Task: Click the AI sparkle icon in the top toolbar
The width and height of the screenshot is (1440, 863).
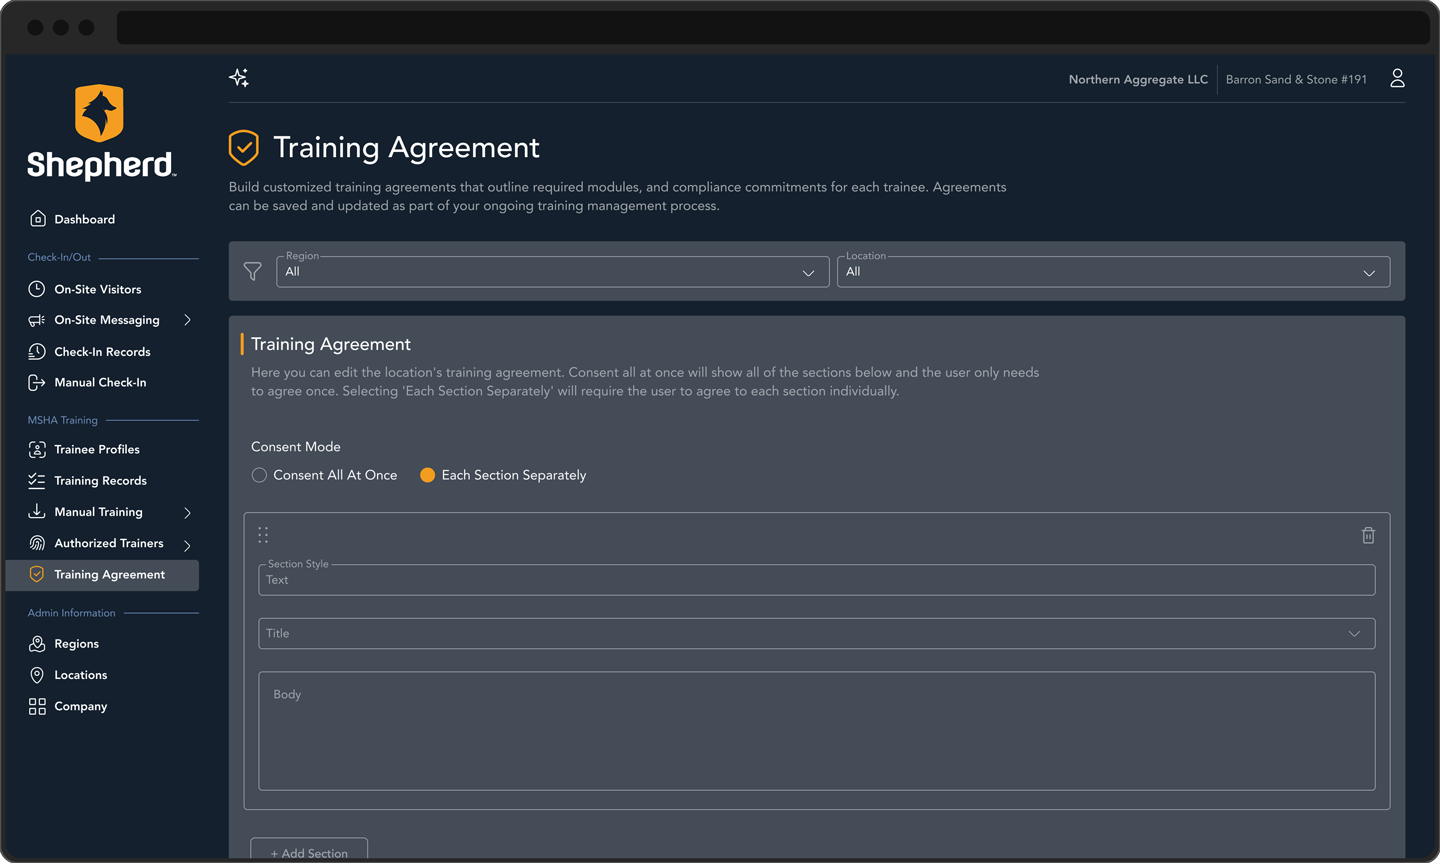Action: pyautogui.click(x=239, y=77)
